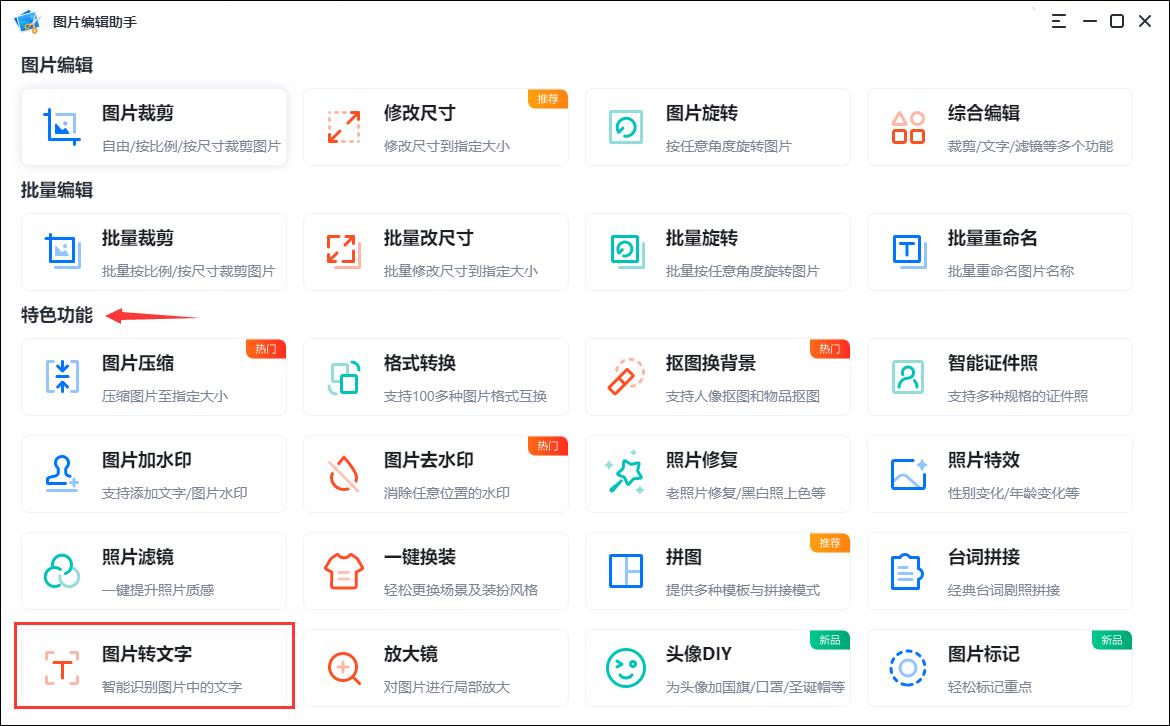Screen dimensions: 1170x726
Task: Open the 图片旋转 rotate icon
Action: pos(626,127)
